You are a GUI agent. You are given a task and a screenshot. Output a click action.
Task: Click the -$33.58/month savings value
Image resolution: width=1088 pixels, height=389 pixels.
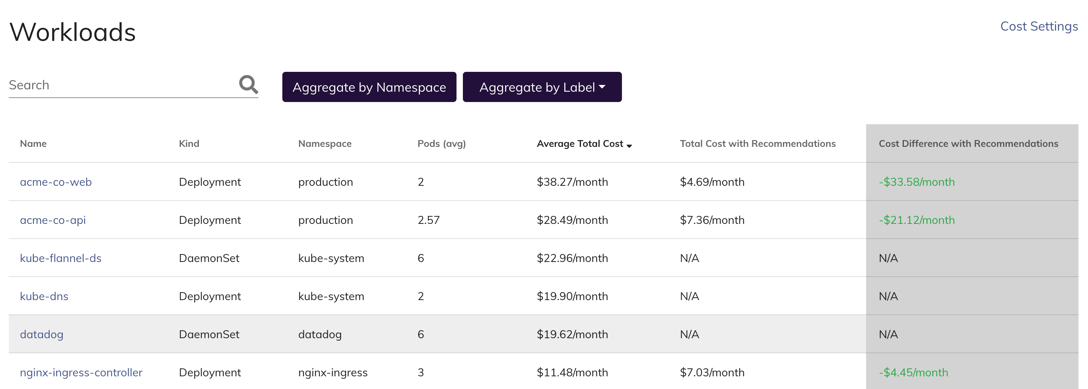pos(917,182)
